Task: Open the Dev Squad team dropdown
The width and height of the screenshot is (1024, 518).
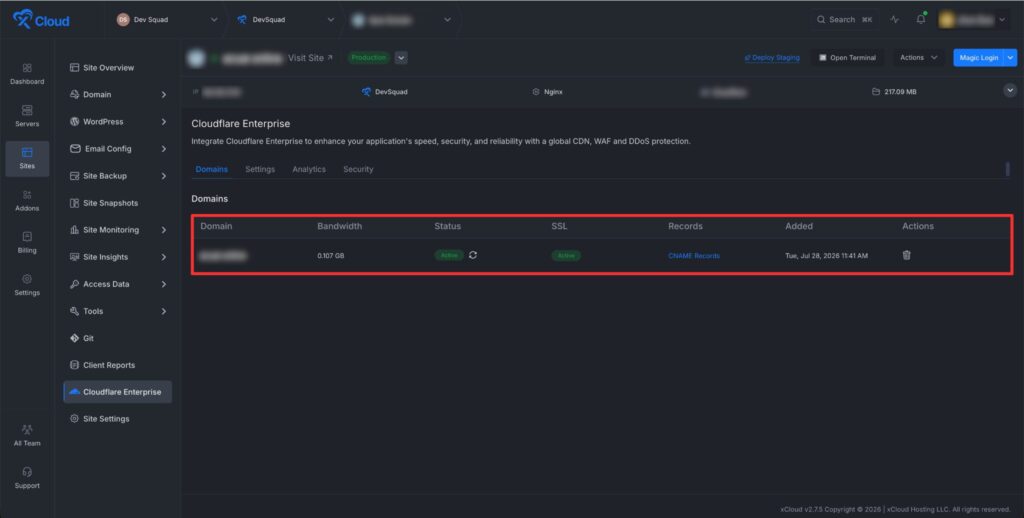Action: (x=167, y=20)
